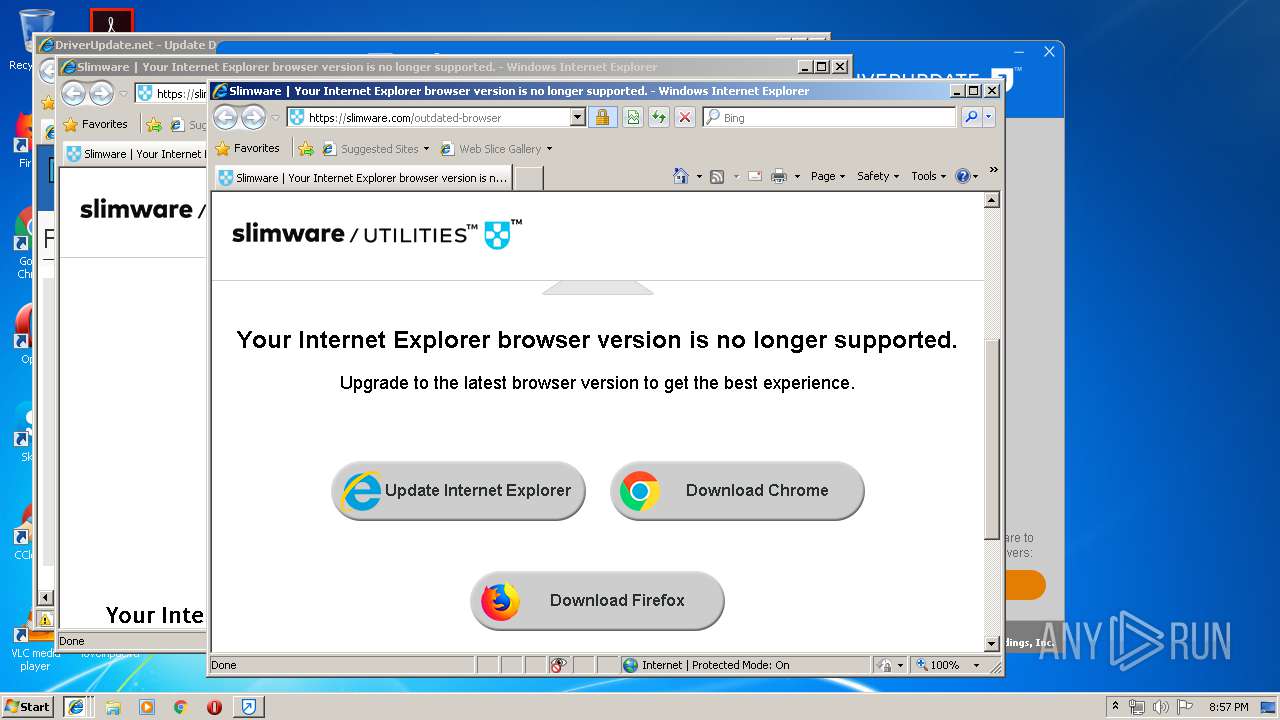Select the Slimware tab in front window

[363, 178]
